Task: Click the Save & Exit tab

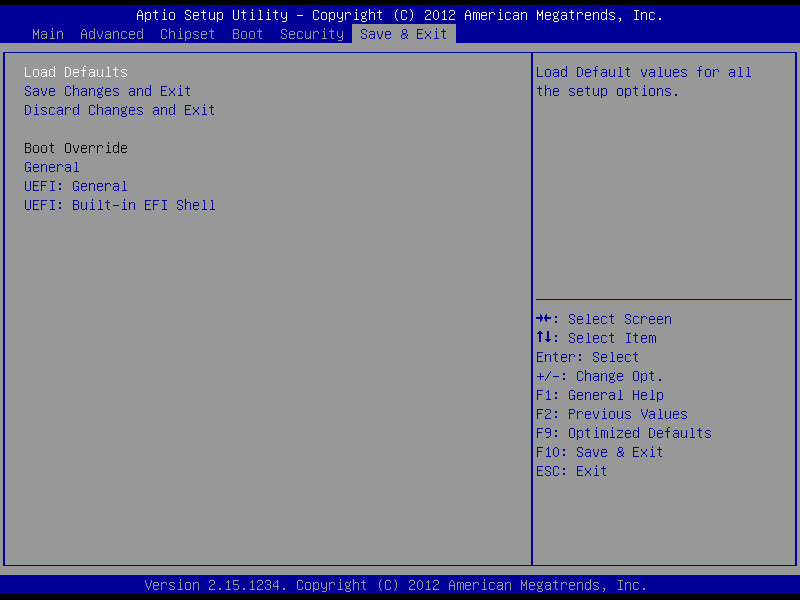Action: 404,34
